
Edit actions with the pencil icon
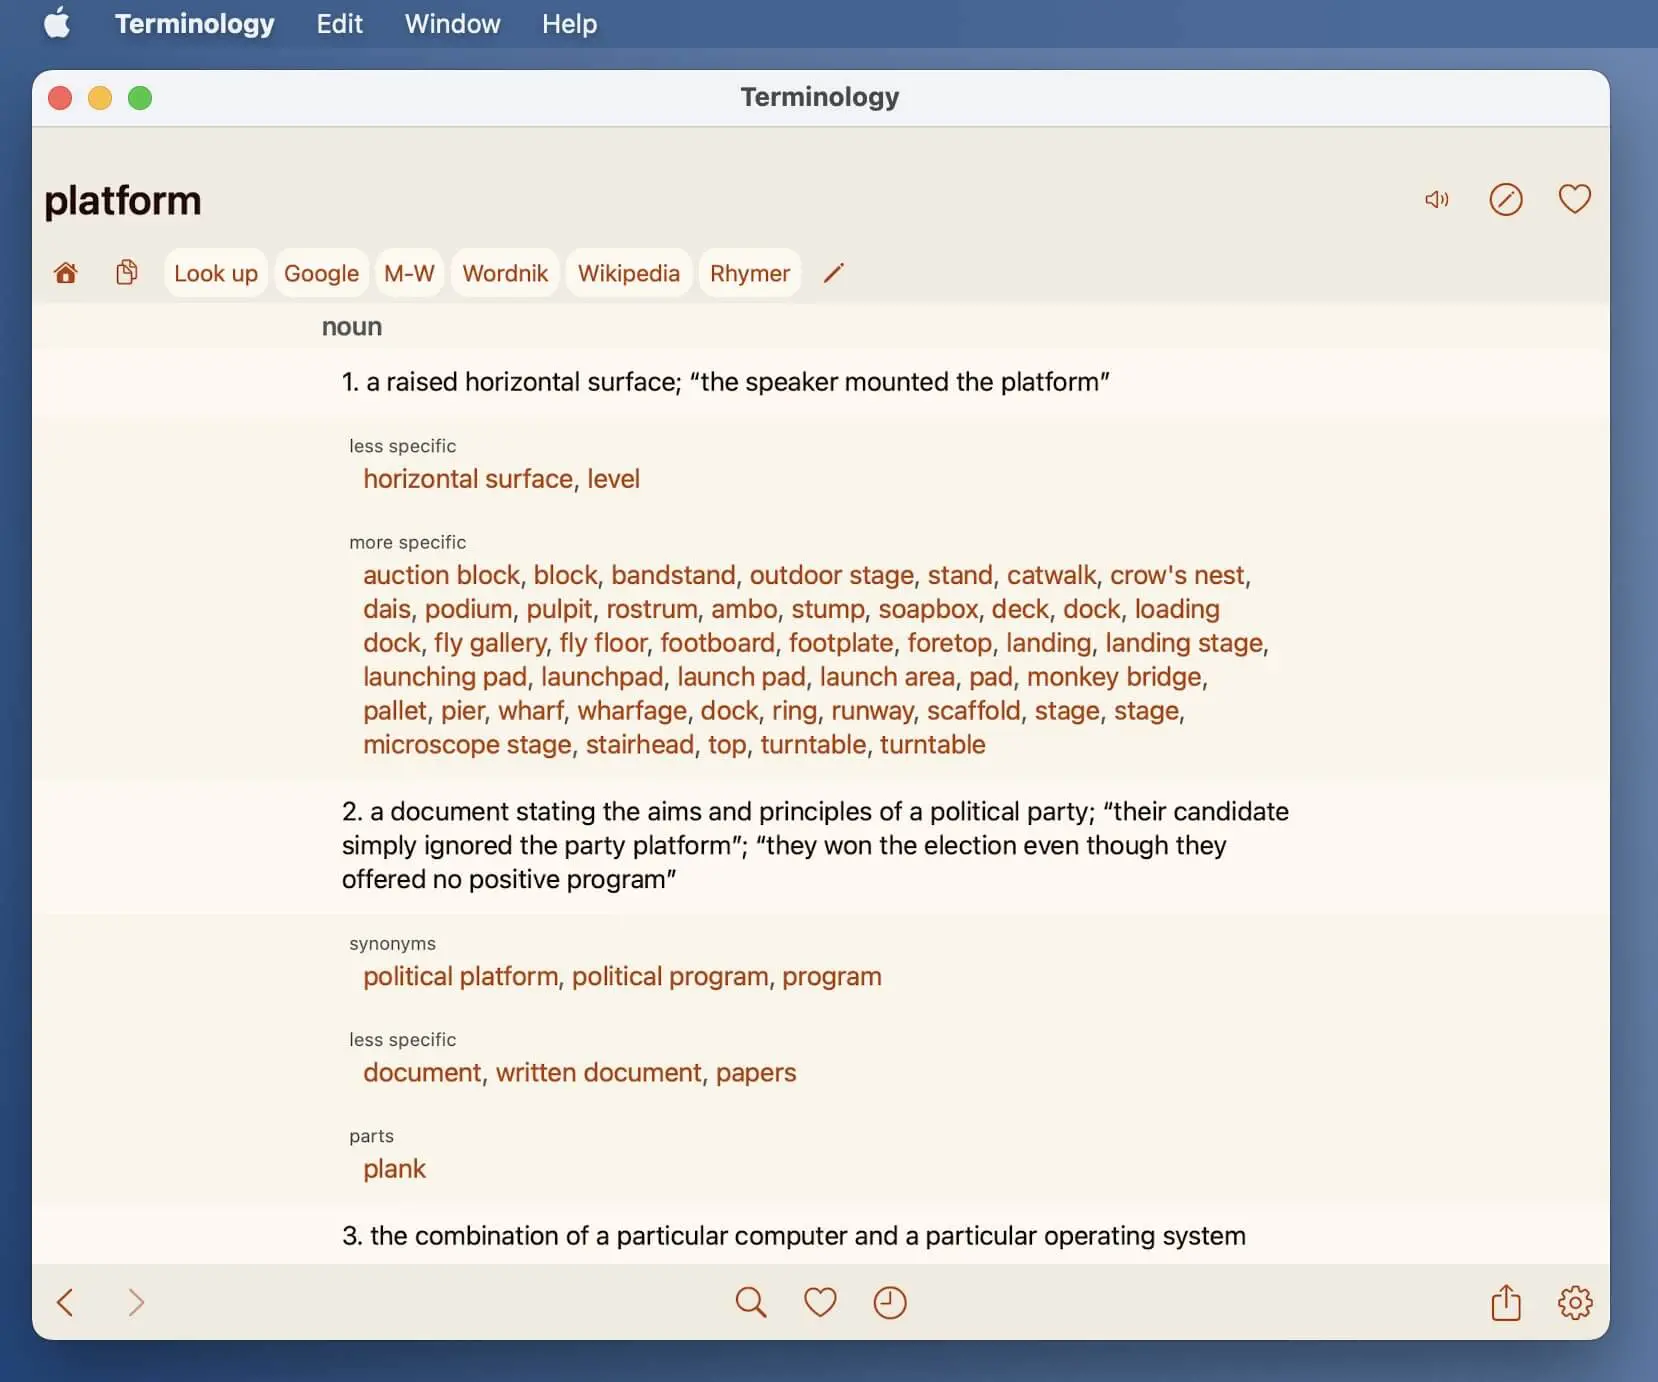tap(834, 272)
